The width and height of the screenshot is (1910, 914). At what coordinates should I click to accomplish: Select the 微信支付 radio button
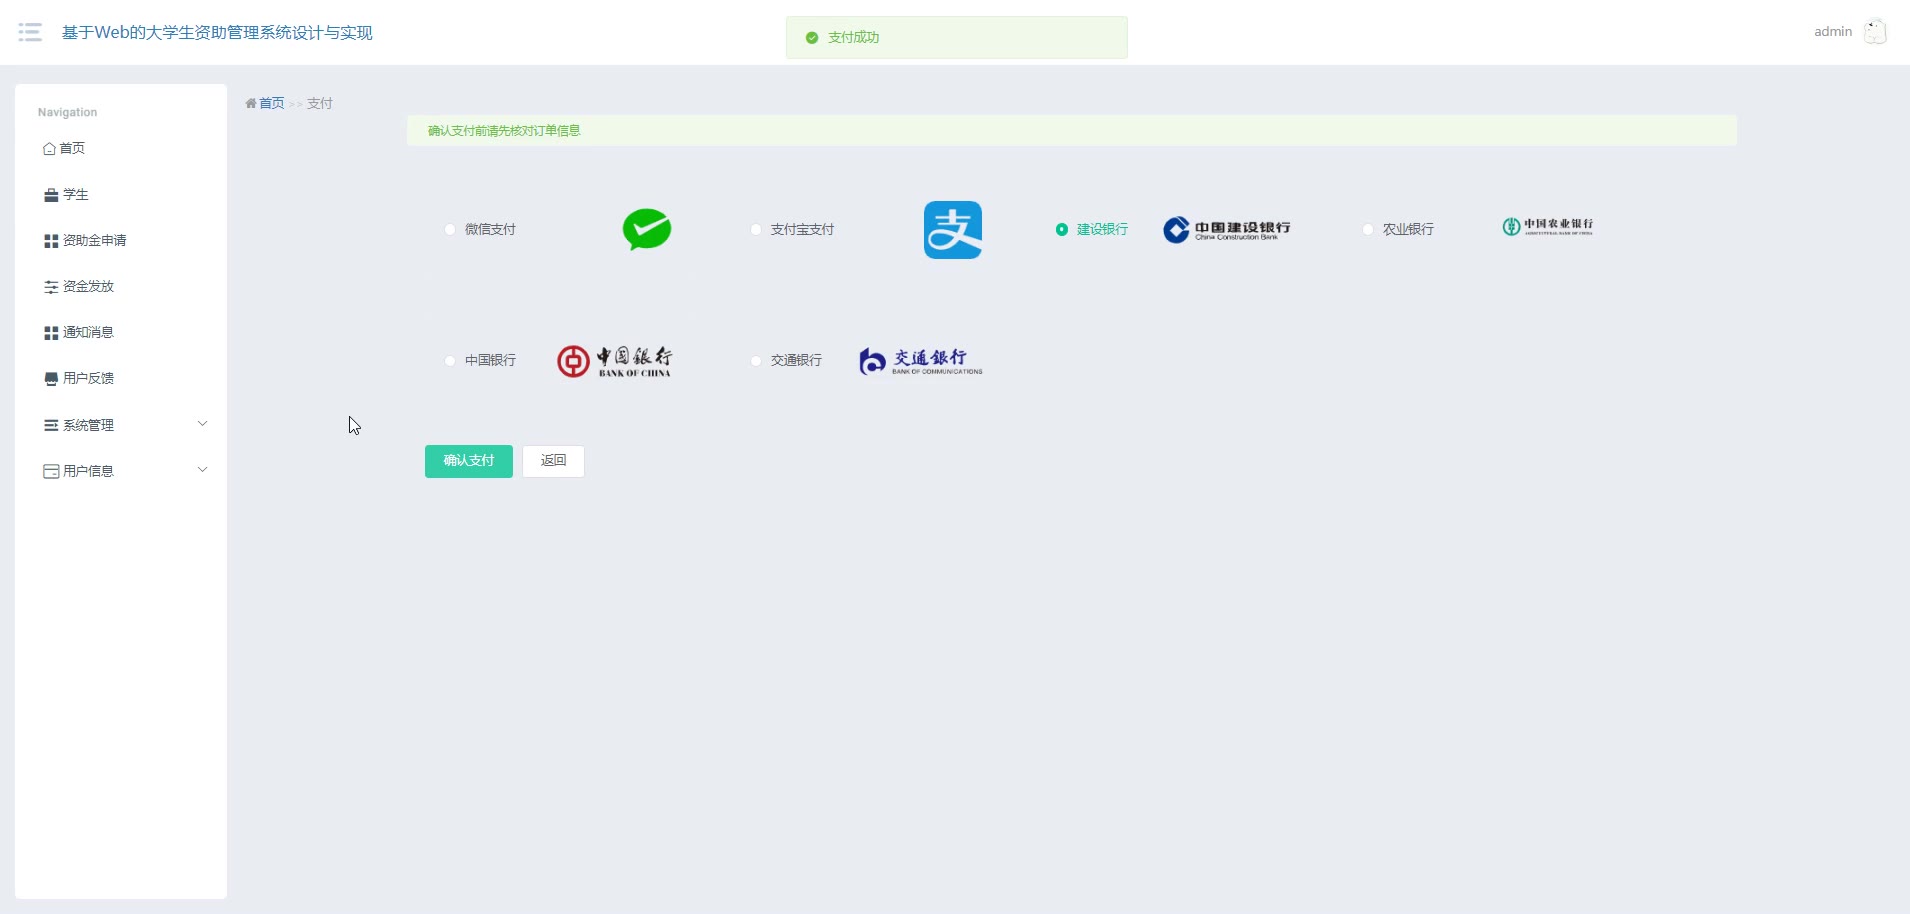[x=450, y=229]
